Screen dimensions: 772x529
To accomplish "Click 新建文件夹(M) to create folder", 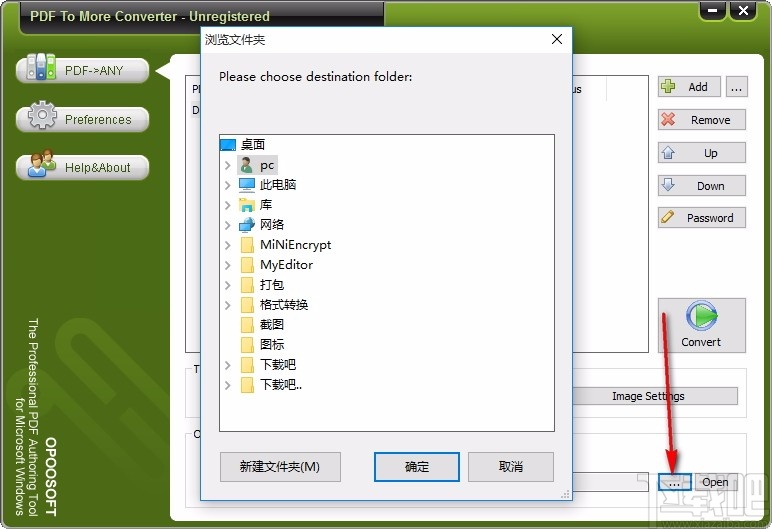I will pyautogui.click(x=280, y=466).
